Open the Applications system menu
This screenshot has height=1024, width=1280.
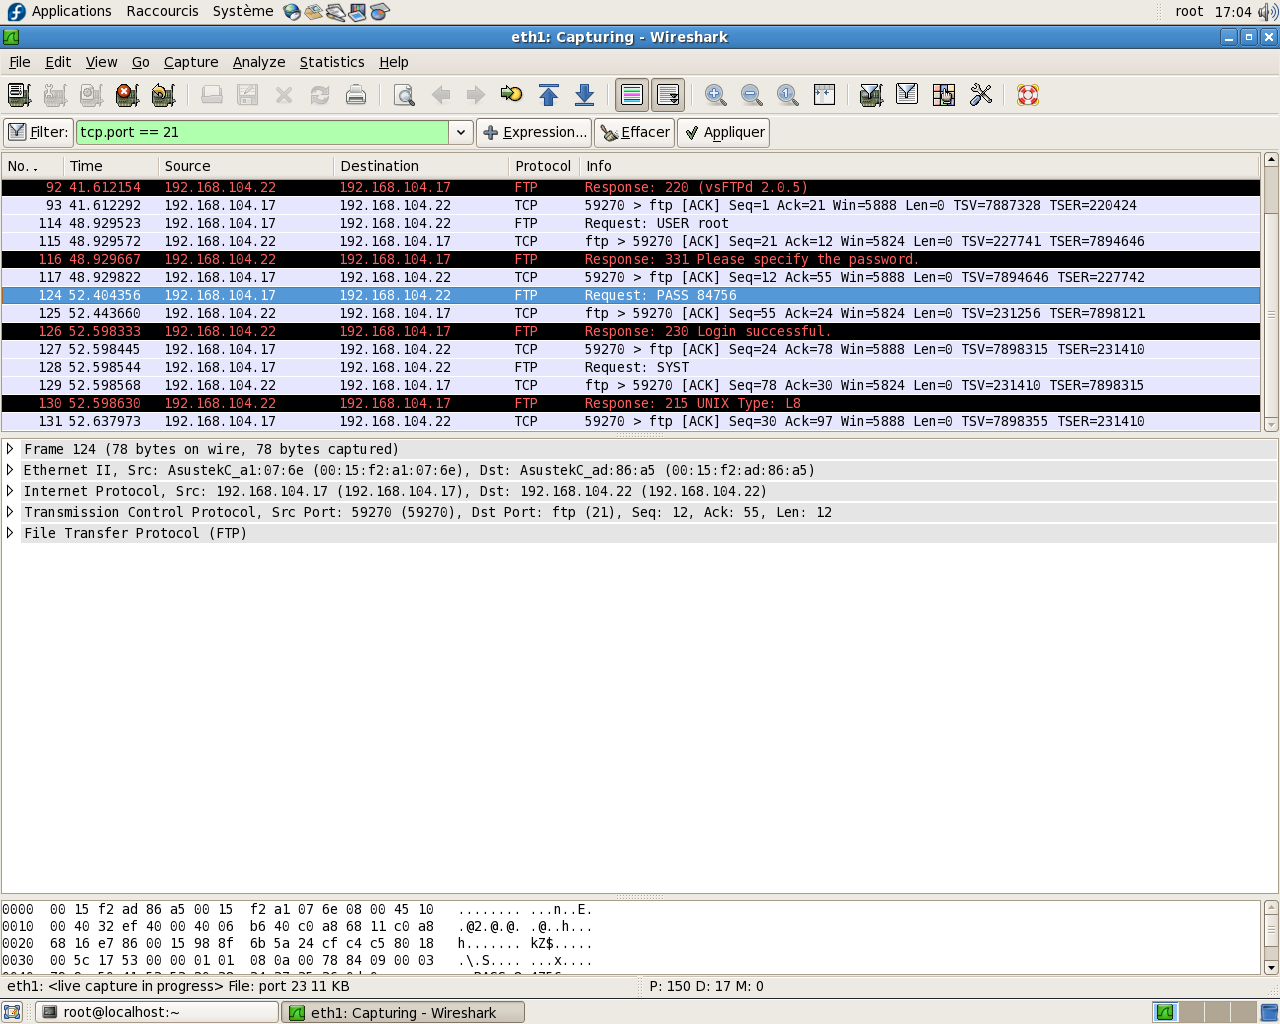click(x=60, y=11)
